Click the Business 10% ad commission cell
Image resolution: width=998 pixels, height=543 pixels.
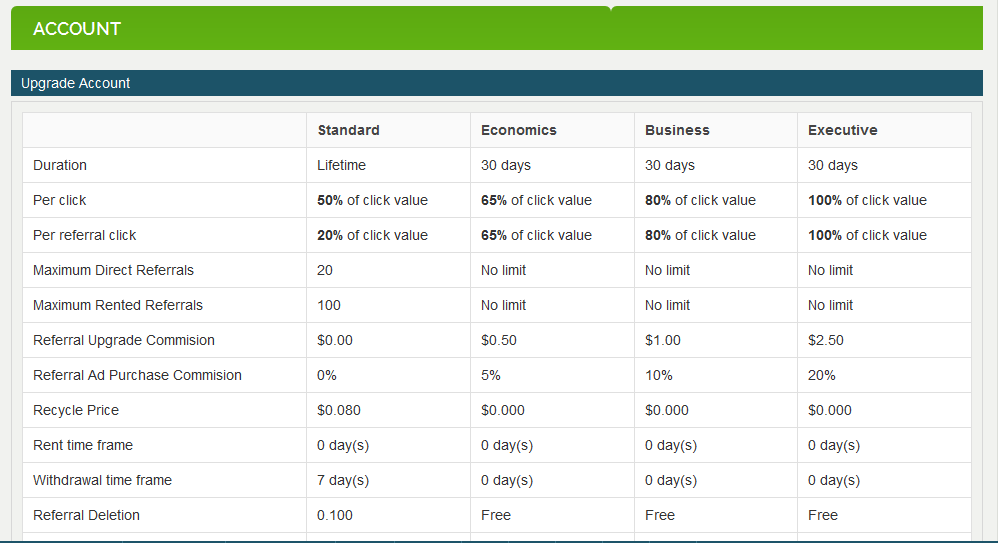click(659, 375)
